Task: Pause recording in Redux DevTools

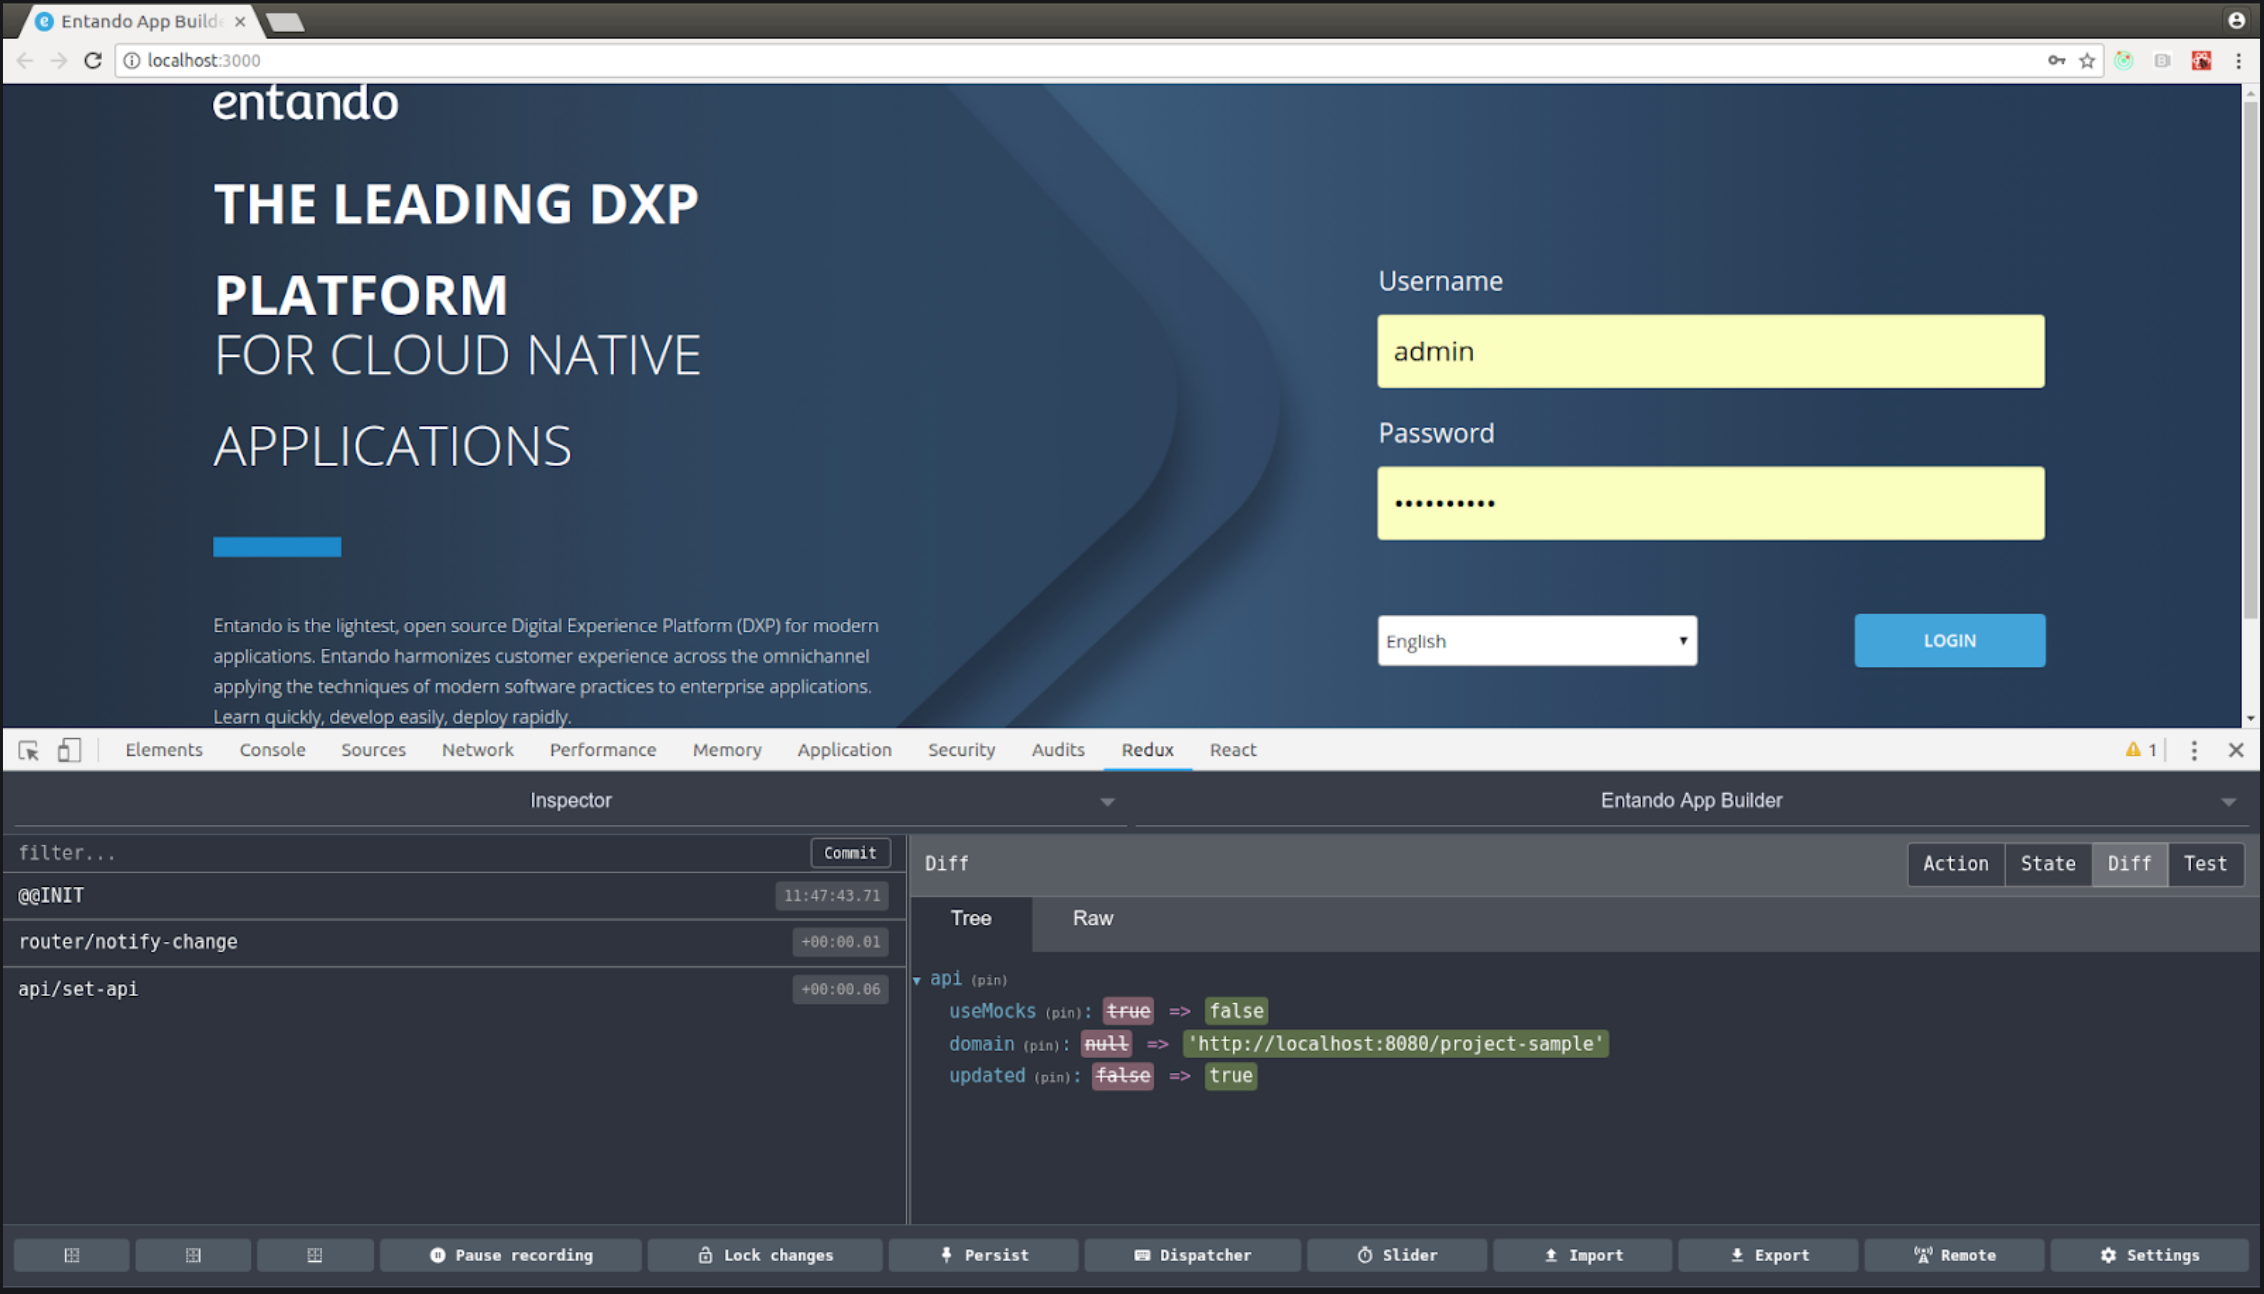Action: 511,1255
